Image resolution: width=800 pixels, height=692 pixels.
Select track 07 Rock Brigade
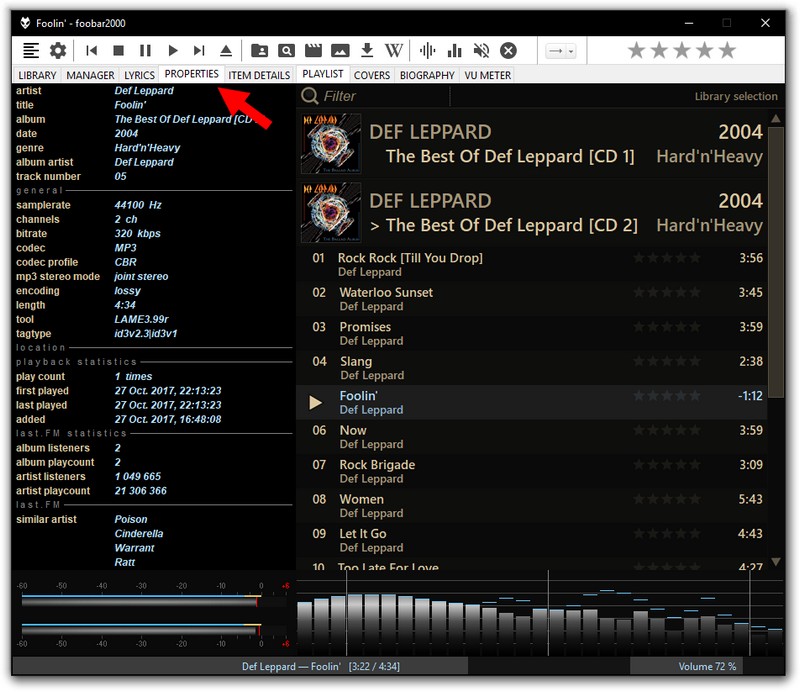point(531,471)
